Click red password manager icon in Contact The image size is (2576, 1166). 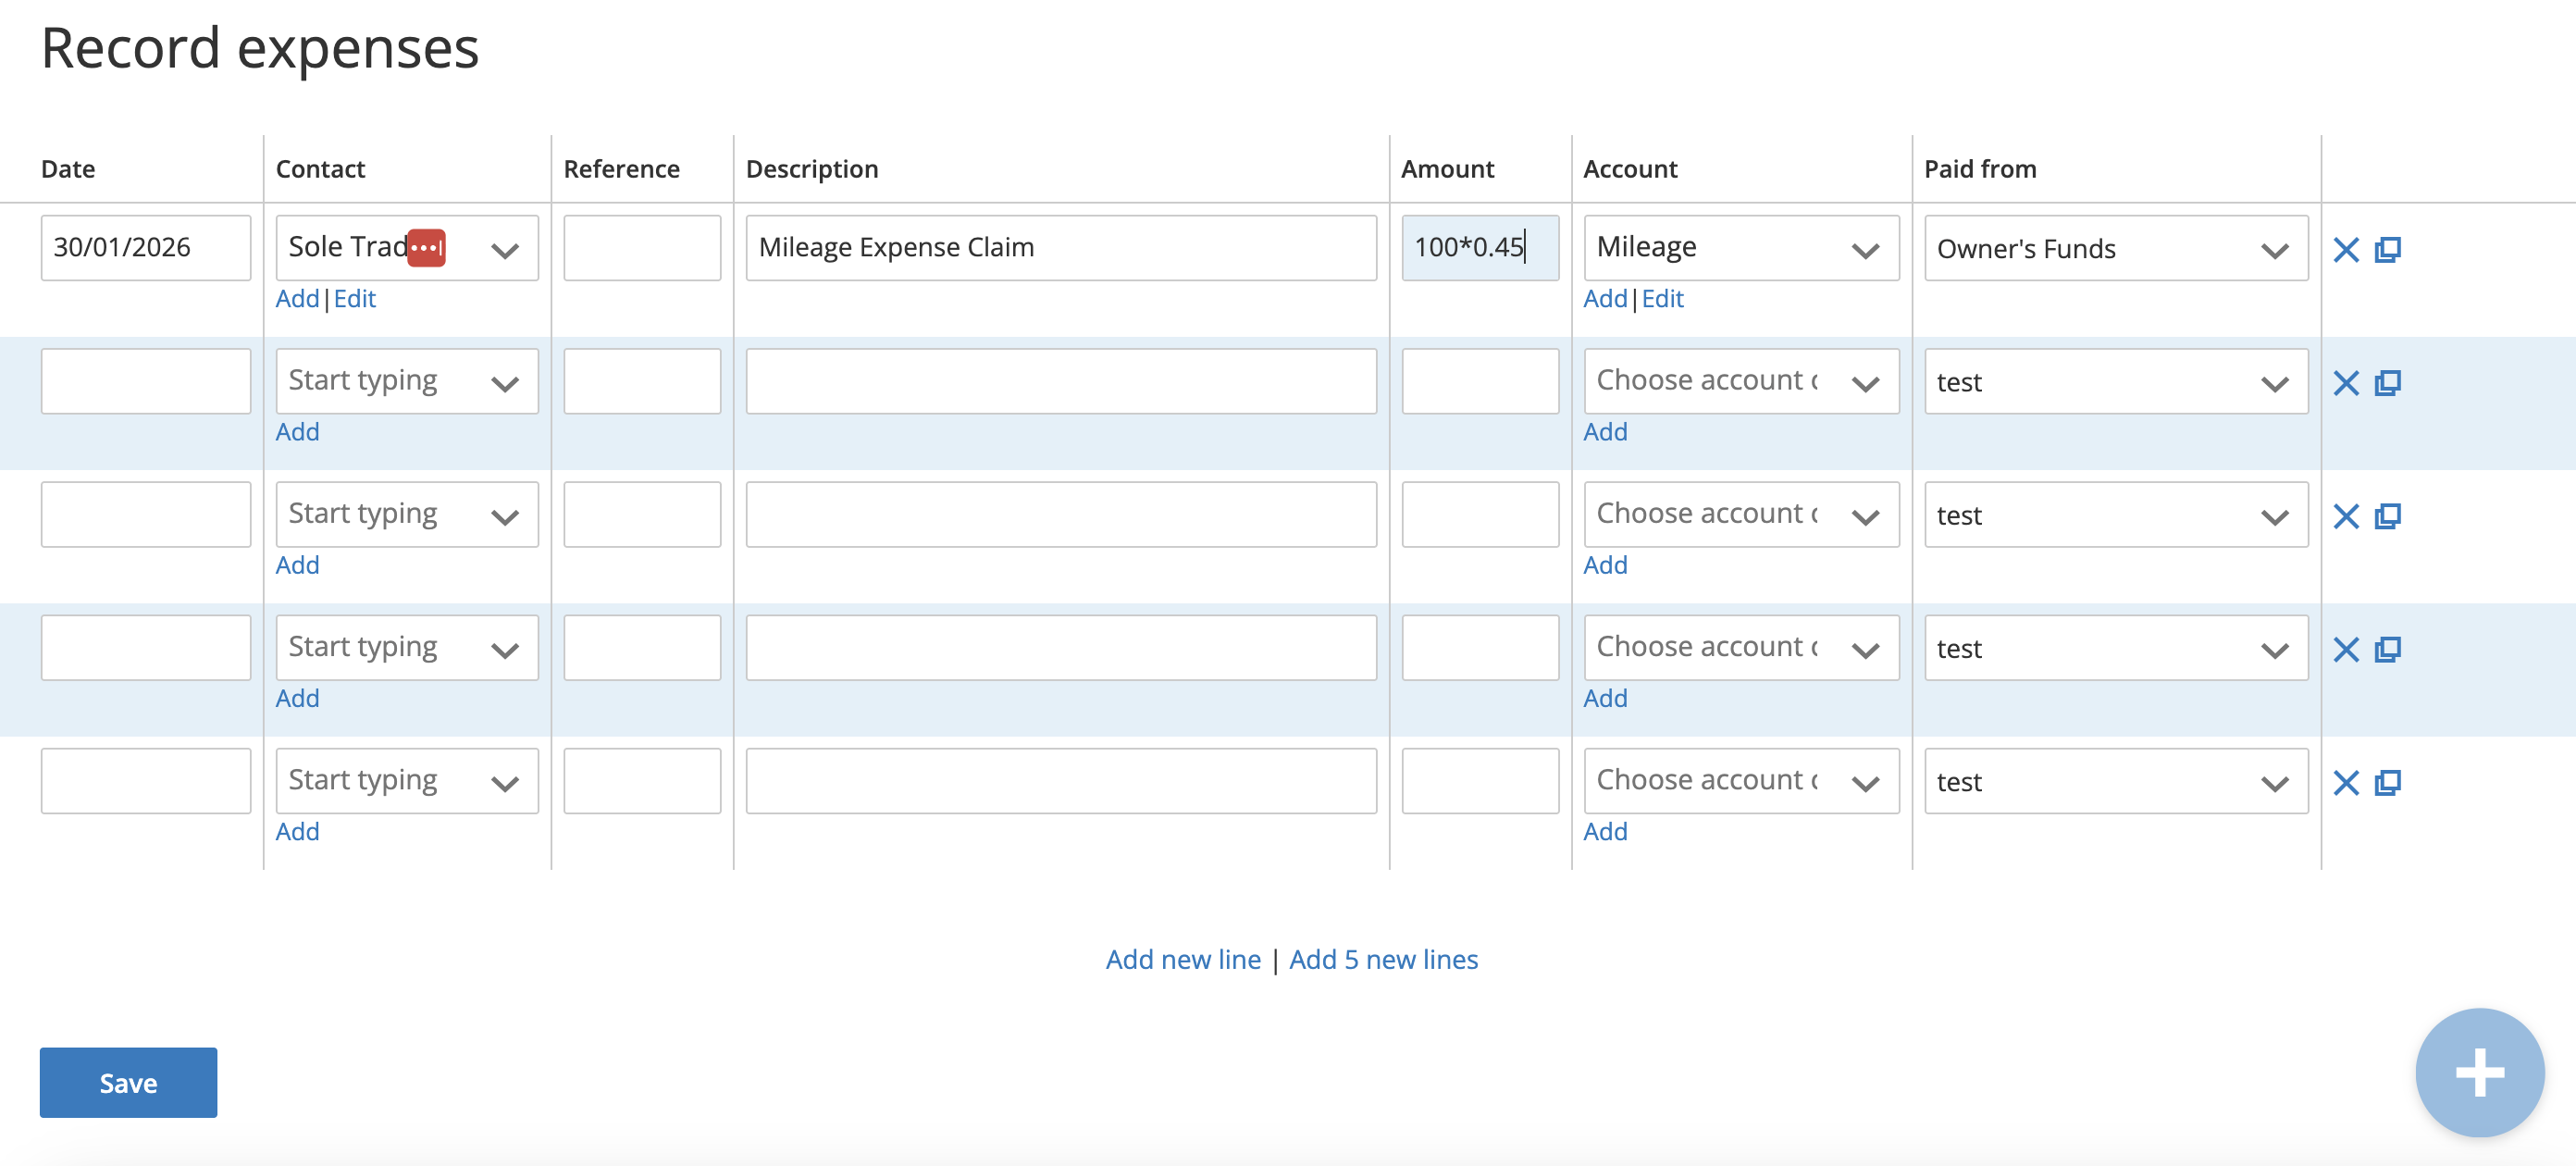(x=426, y=248)
